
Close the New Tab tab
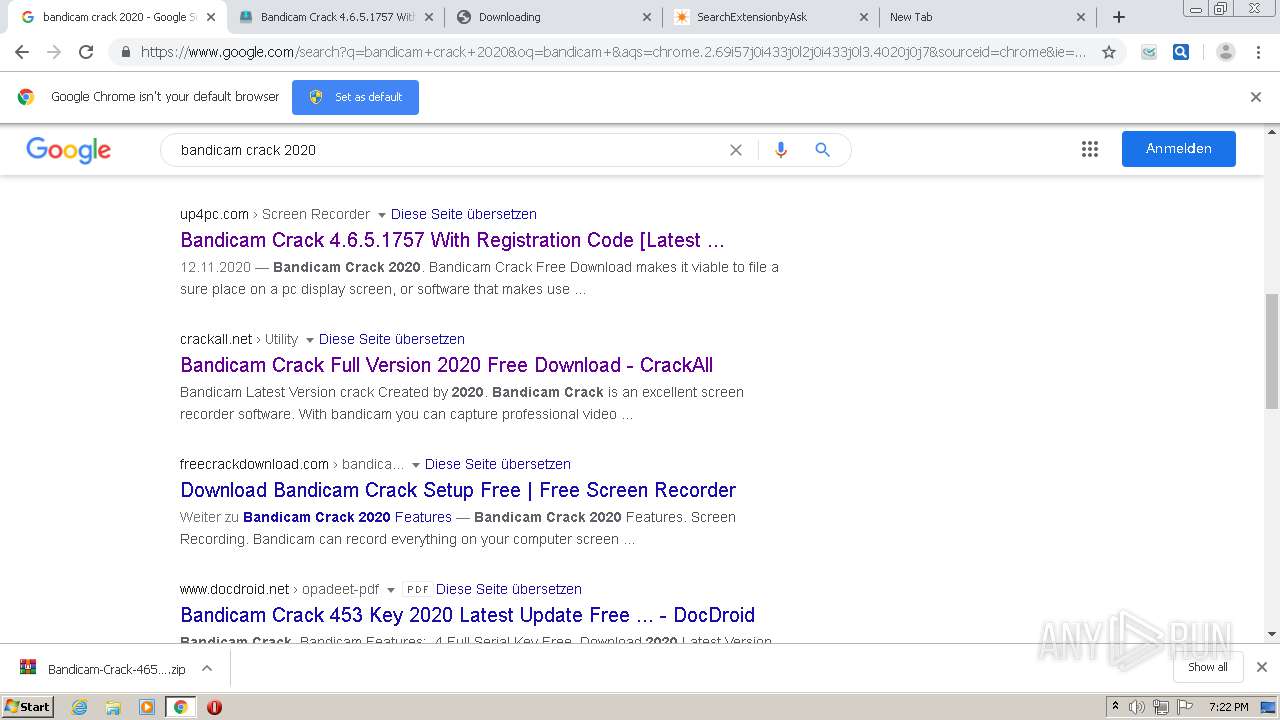[x=1081, y=17]
